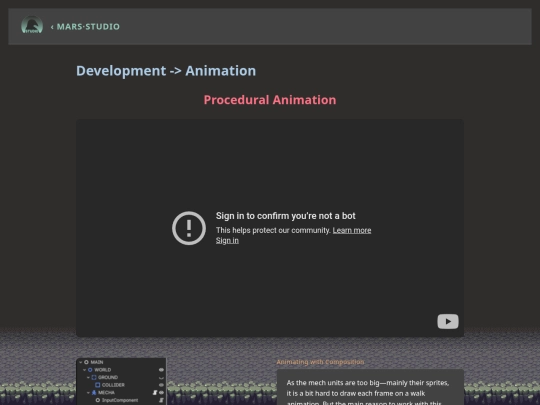The height and width of the screenshot is (405, 540).
Task: Click the Development -> Animation page title
Action: click(166, 71)
